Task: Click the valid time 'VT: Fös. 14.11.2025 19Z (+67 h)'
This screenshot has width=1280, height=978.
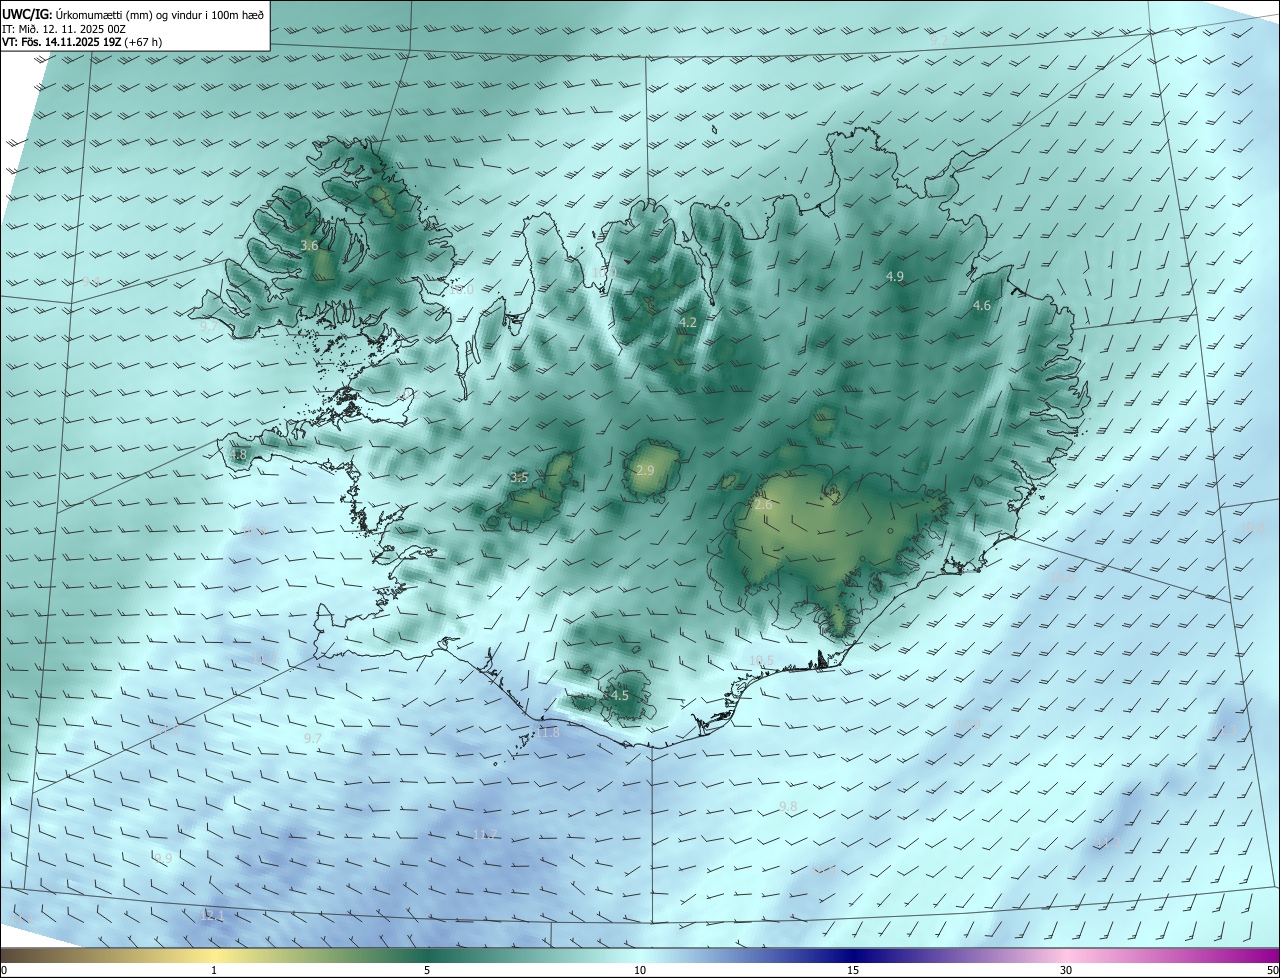Action: pos(82,42)
